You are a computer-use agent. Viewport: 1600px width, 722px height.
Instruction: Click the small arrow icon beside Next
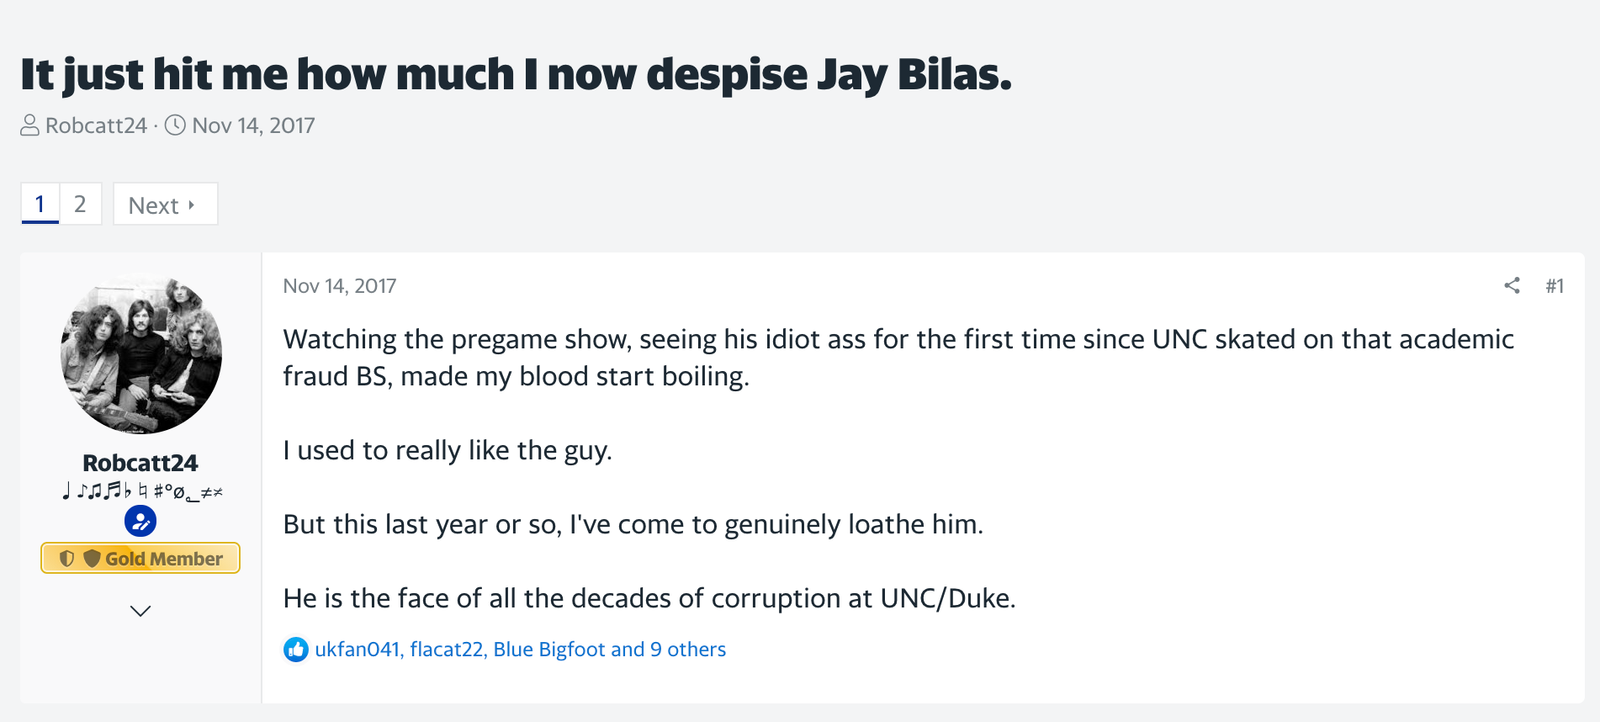point(191,205)
